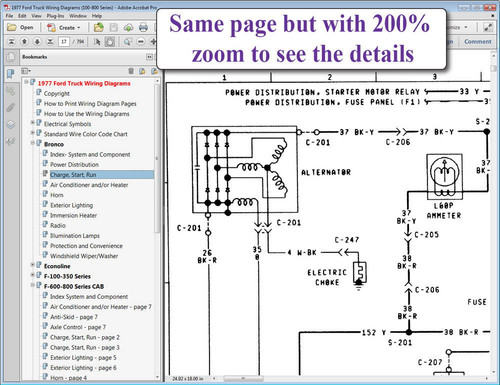This screenshot has width=500, height=385.
Task: Click the zoom out minus button
Action: [141, 42]
